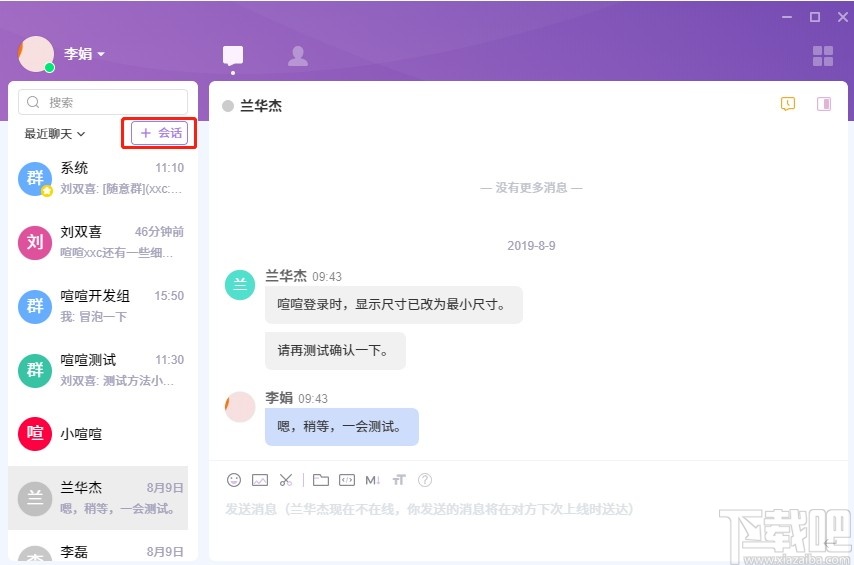The width and height of the screenshot is (854, 565).
Task: Expand the 最近聊天 filter dropdown
Action: (54, 133)
